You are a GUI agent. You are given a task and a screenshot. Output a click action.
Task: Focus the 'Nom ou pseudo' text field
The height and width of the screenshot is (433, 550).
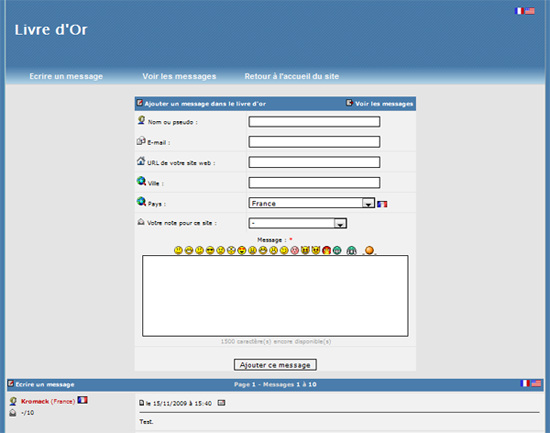314,122
